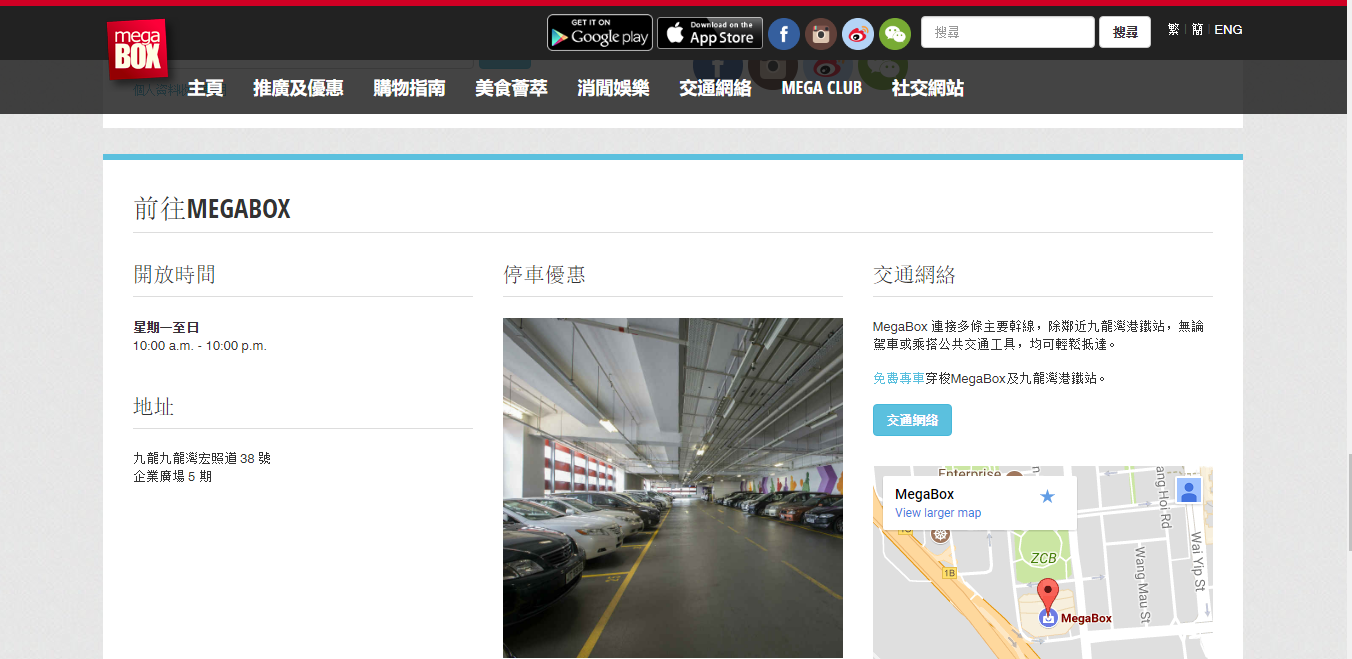Switch language to ENG

click(1228, 30)
